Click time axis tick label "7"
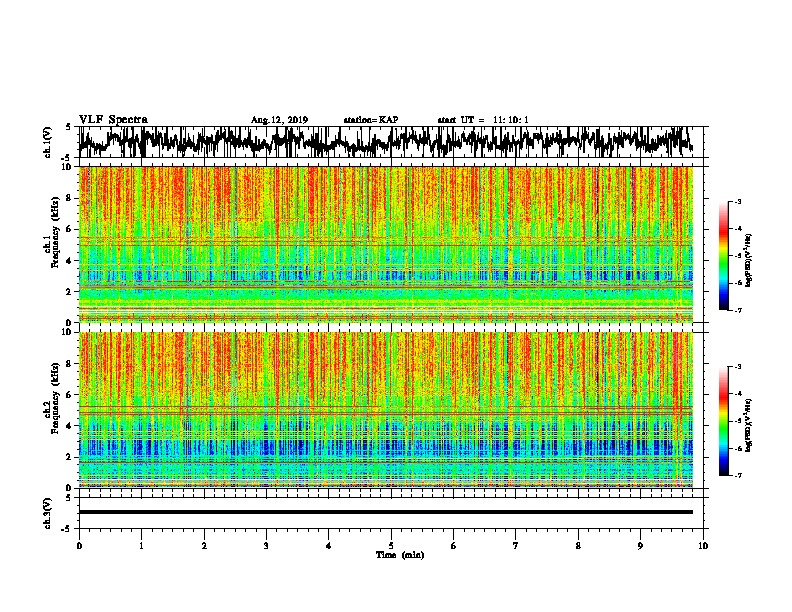The width and height of the screenshot is (792, 612). click(x=516, y=546)
